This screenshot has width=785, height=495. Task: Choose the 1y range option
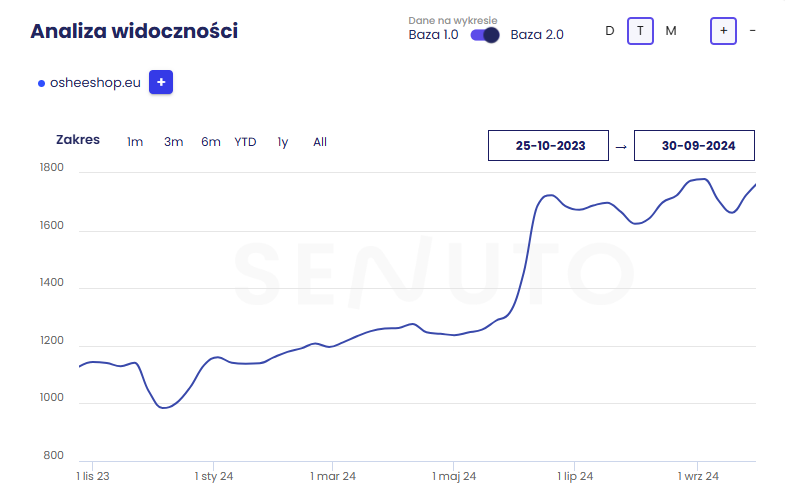(283, 142)
